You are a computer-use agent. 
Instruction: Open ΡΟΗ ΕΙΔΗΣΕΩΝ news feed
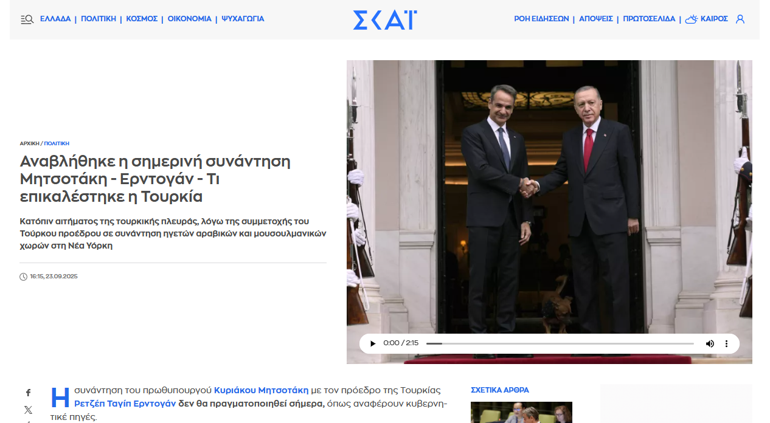(x=541, y=19)
